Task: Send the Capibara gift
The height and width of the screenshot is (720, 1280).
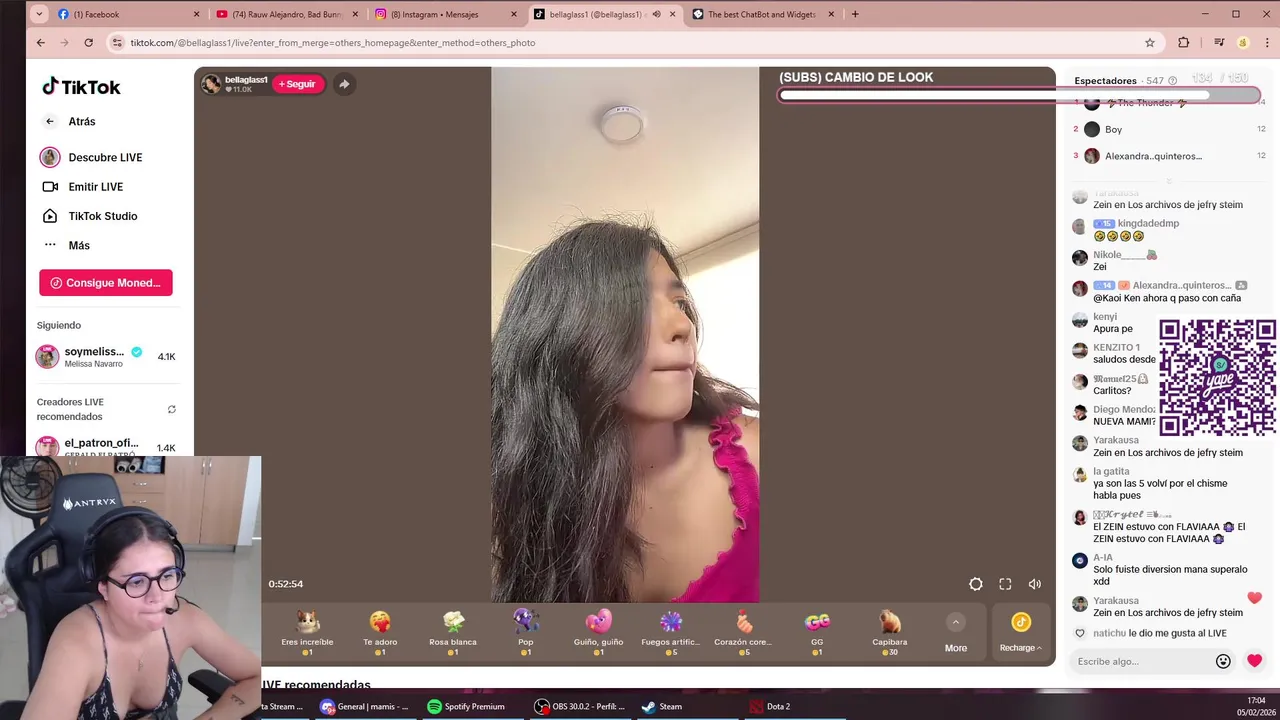Action: point(889,632)
